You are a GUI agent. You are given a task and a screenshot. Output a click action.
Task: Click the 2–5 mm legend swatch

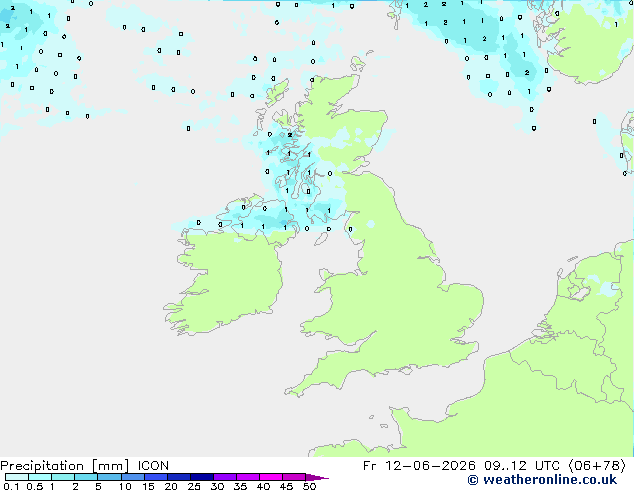(86, 477)
